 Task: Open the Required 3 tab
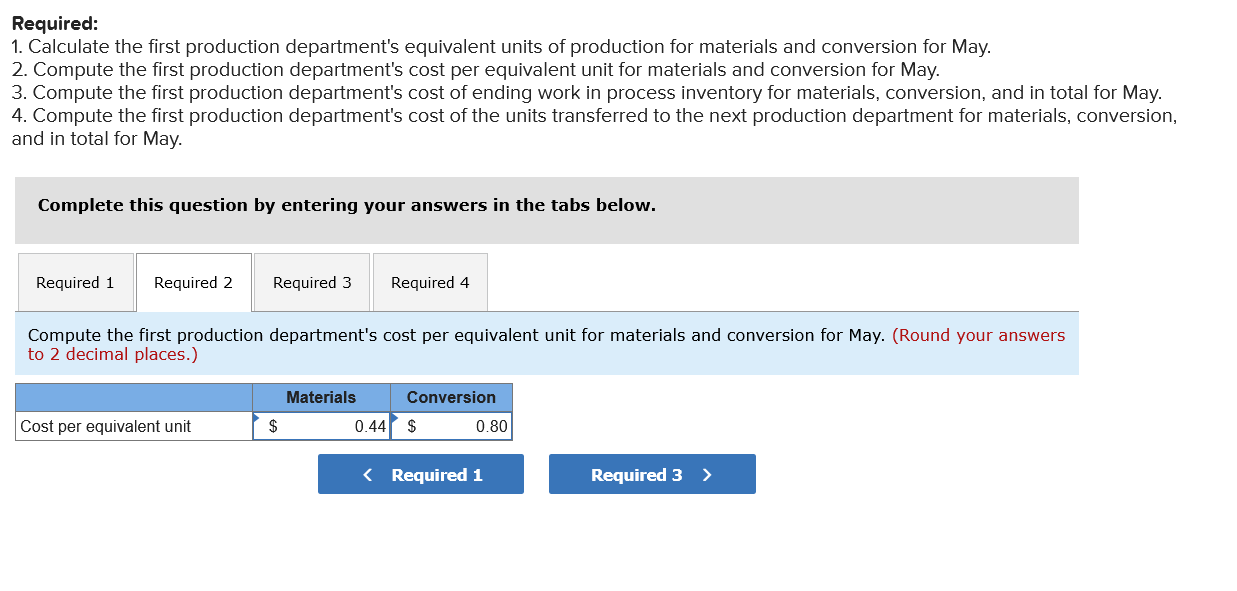312,283
